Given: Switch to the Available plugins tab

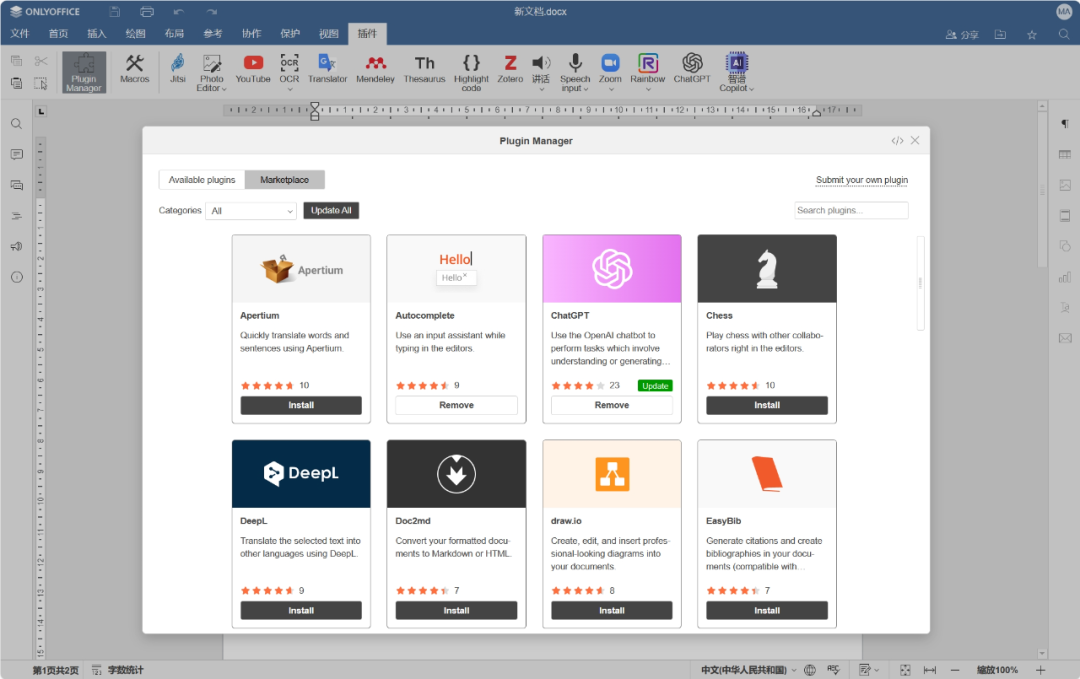Looking at the screenshot, I should [202, 180].
